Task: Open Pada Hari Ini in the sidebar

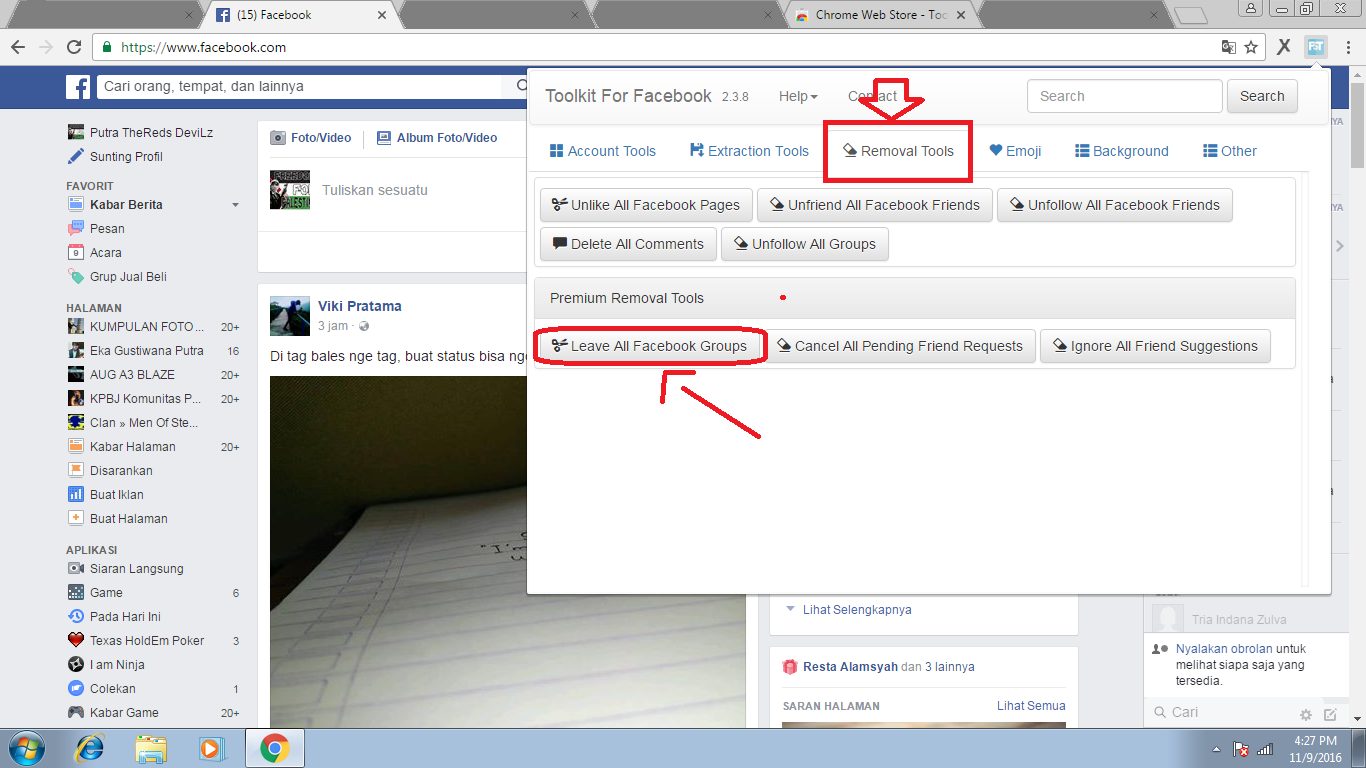Action: [125, 616]
